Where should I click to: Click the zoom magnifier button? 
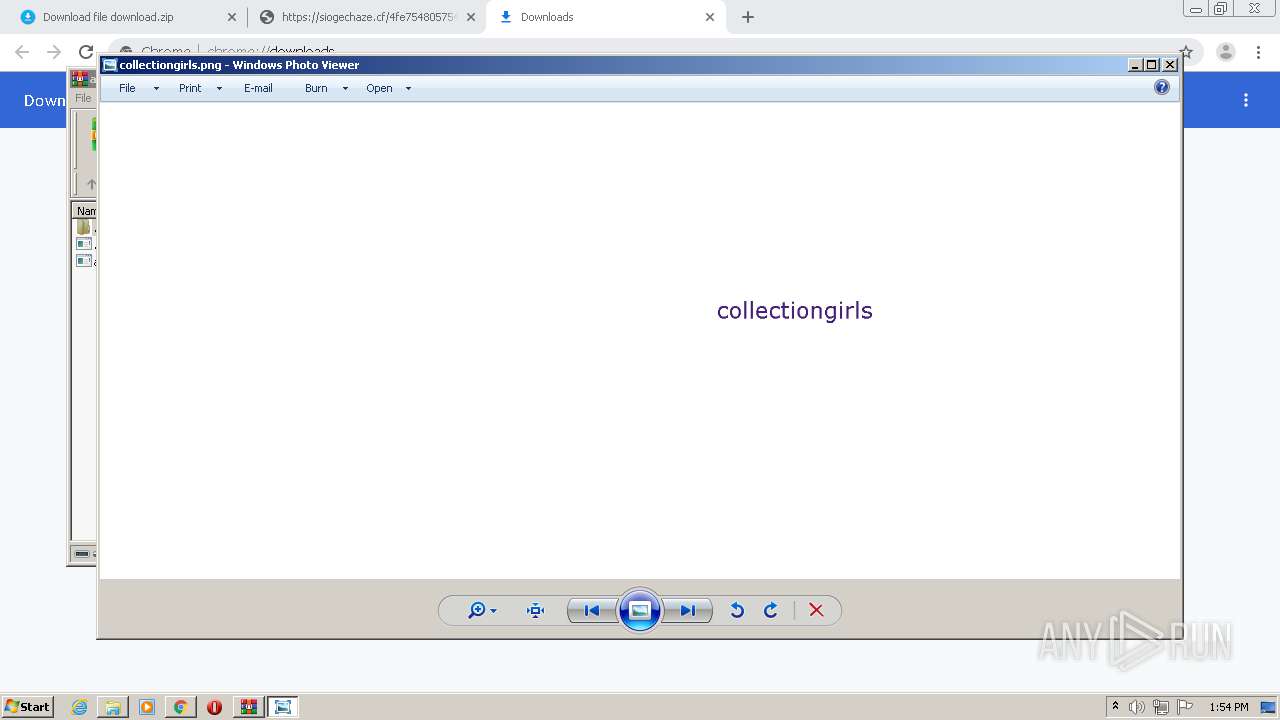click(x=476, y=610)
